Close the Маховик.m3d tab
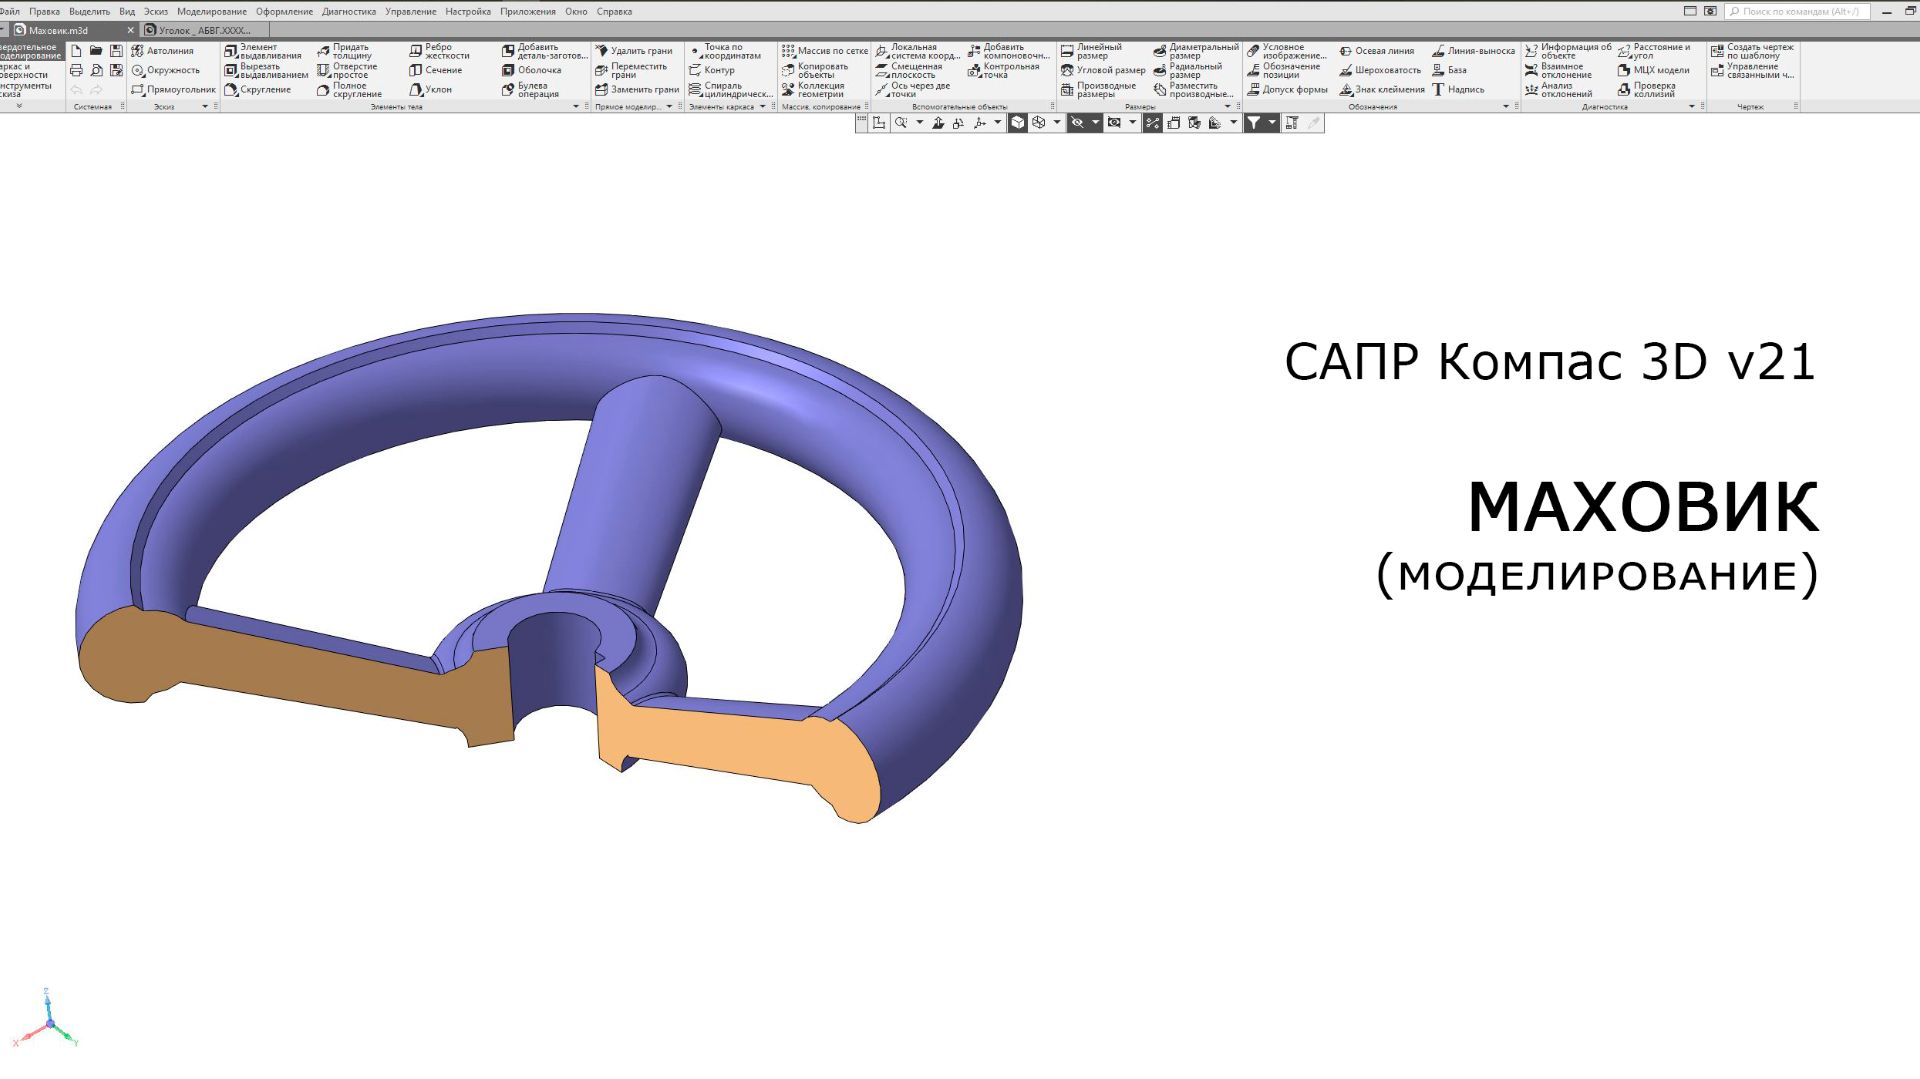1920x1079 pixels. coord(130,30)
